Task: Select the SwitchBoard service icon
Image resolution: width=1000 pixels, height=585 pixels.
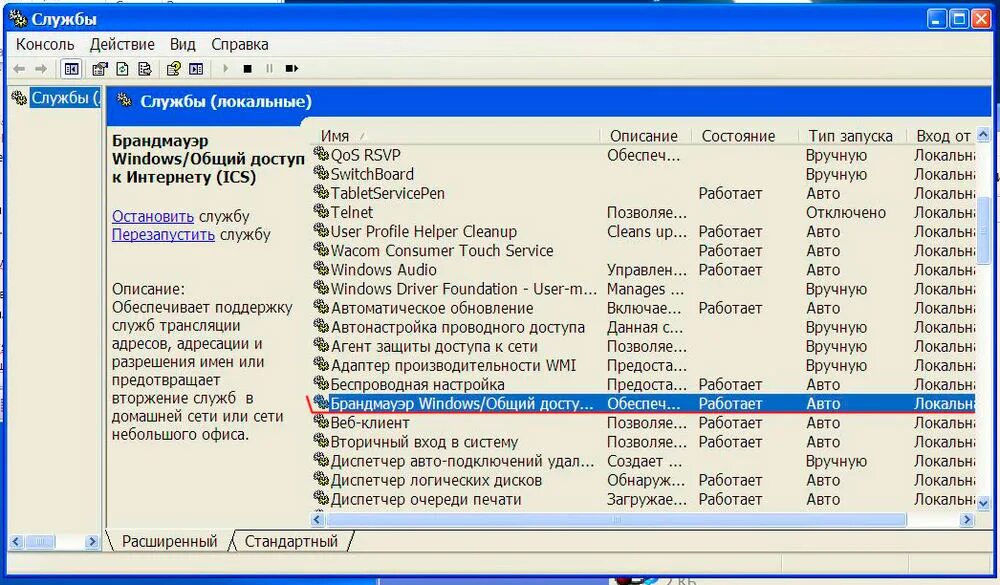Action: pyautogui.click(x=321, y=174)
